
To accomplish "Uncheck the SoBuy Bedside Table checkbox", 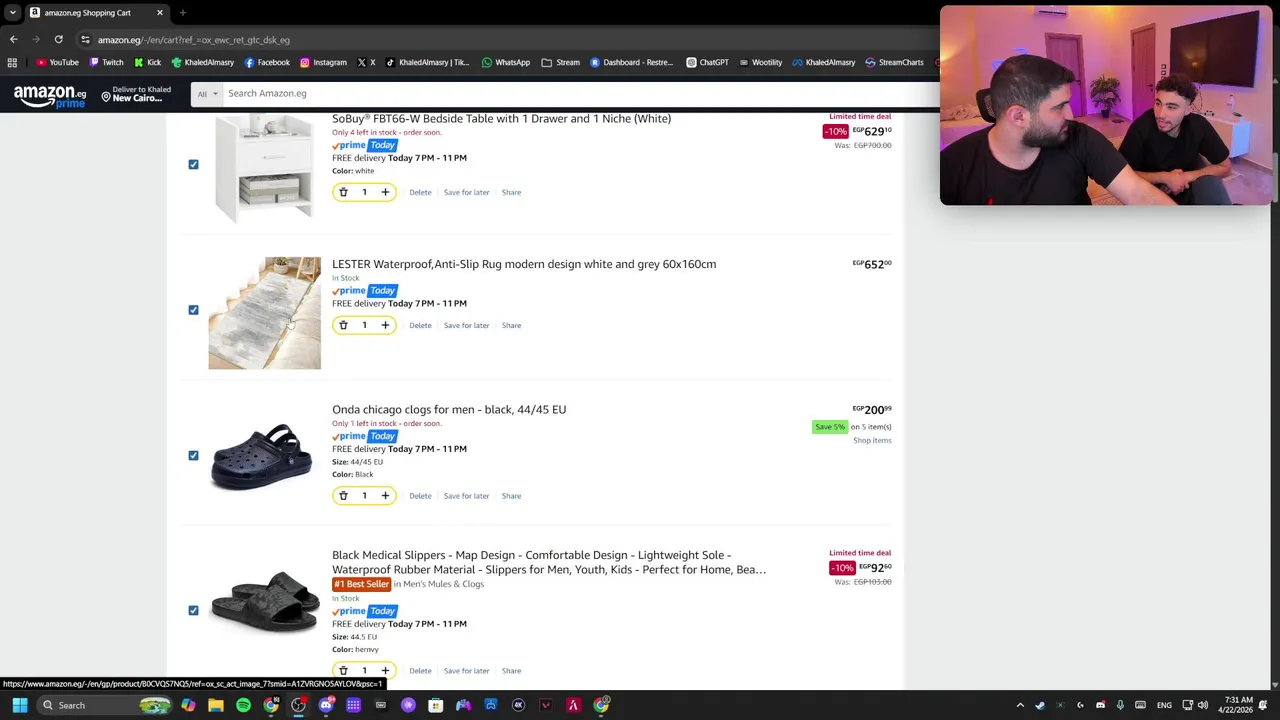I will [x=193, y=164].
